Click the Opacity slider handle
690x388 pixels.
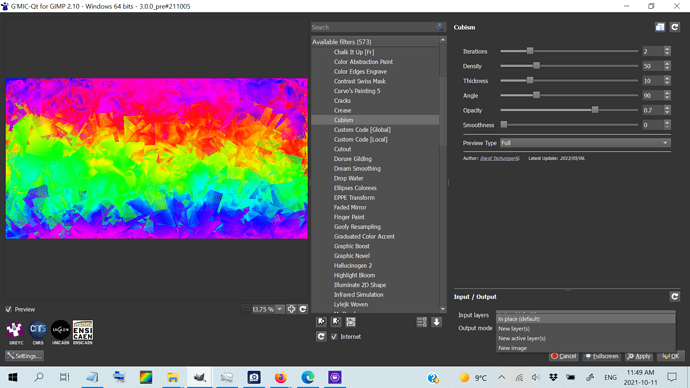click(x=595, y=110)
